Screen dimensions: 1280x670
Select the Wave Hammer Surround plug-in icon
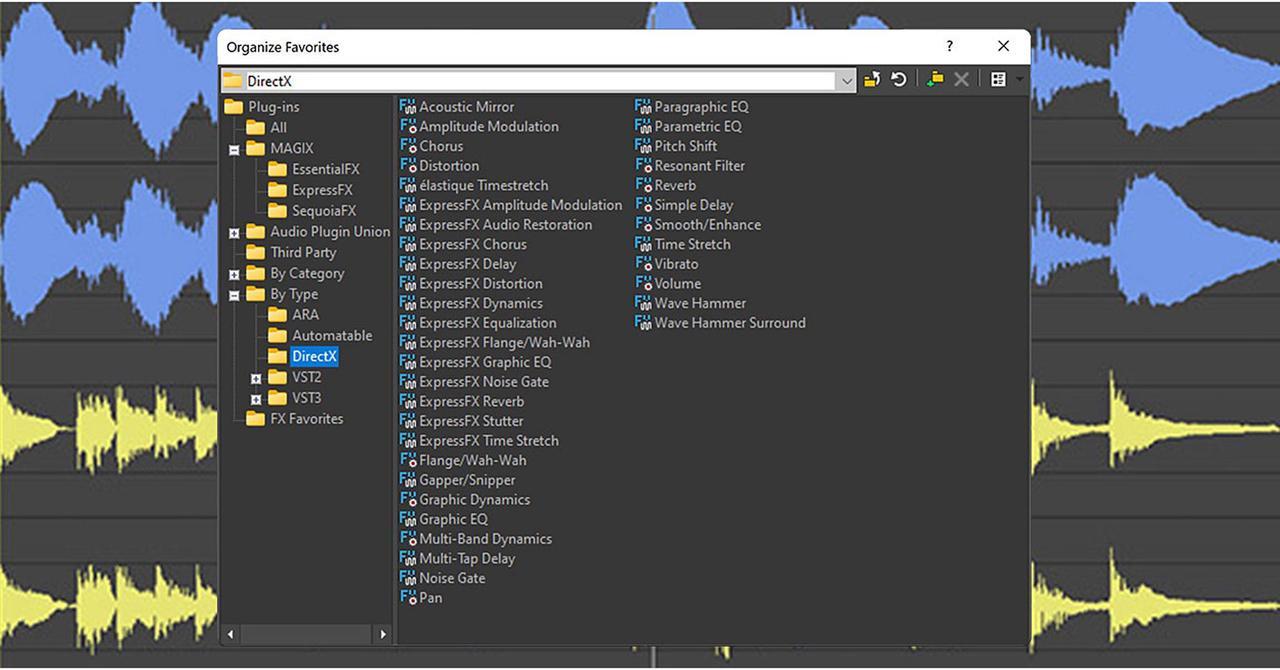coord(643,323)
